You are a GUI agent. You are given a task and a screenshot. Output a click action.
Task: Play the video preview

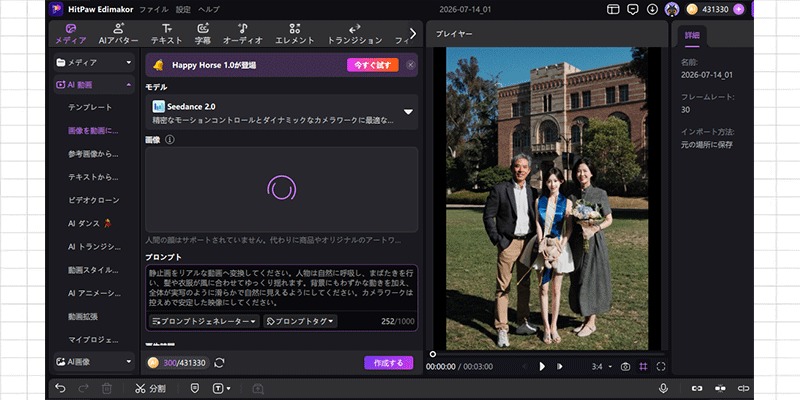[542, 366]
